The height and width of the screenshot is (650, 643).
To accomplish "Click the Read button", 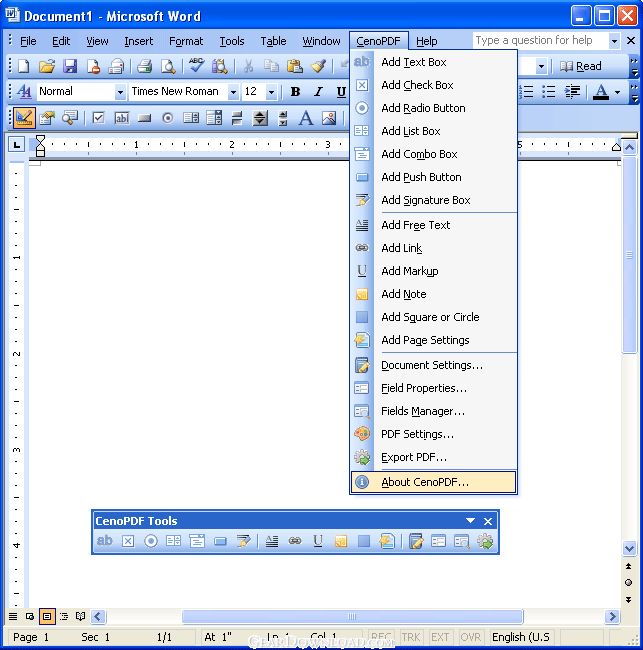I will pos(580,66).
